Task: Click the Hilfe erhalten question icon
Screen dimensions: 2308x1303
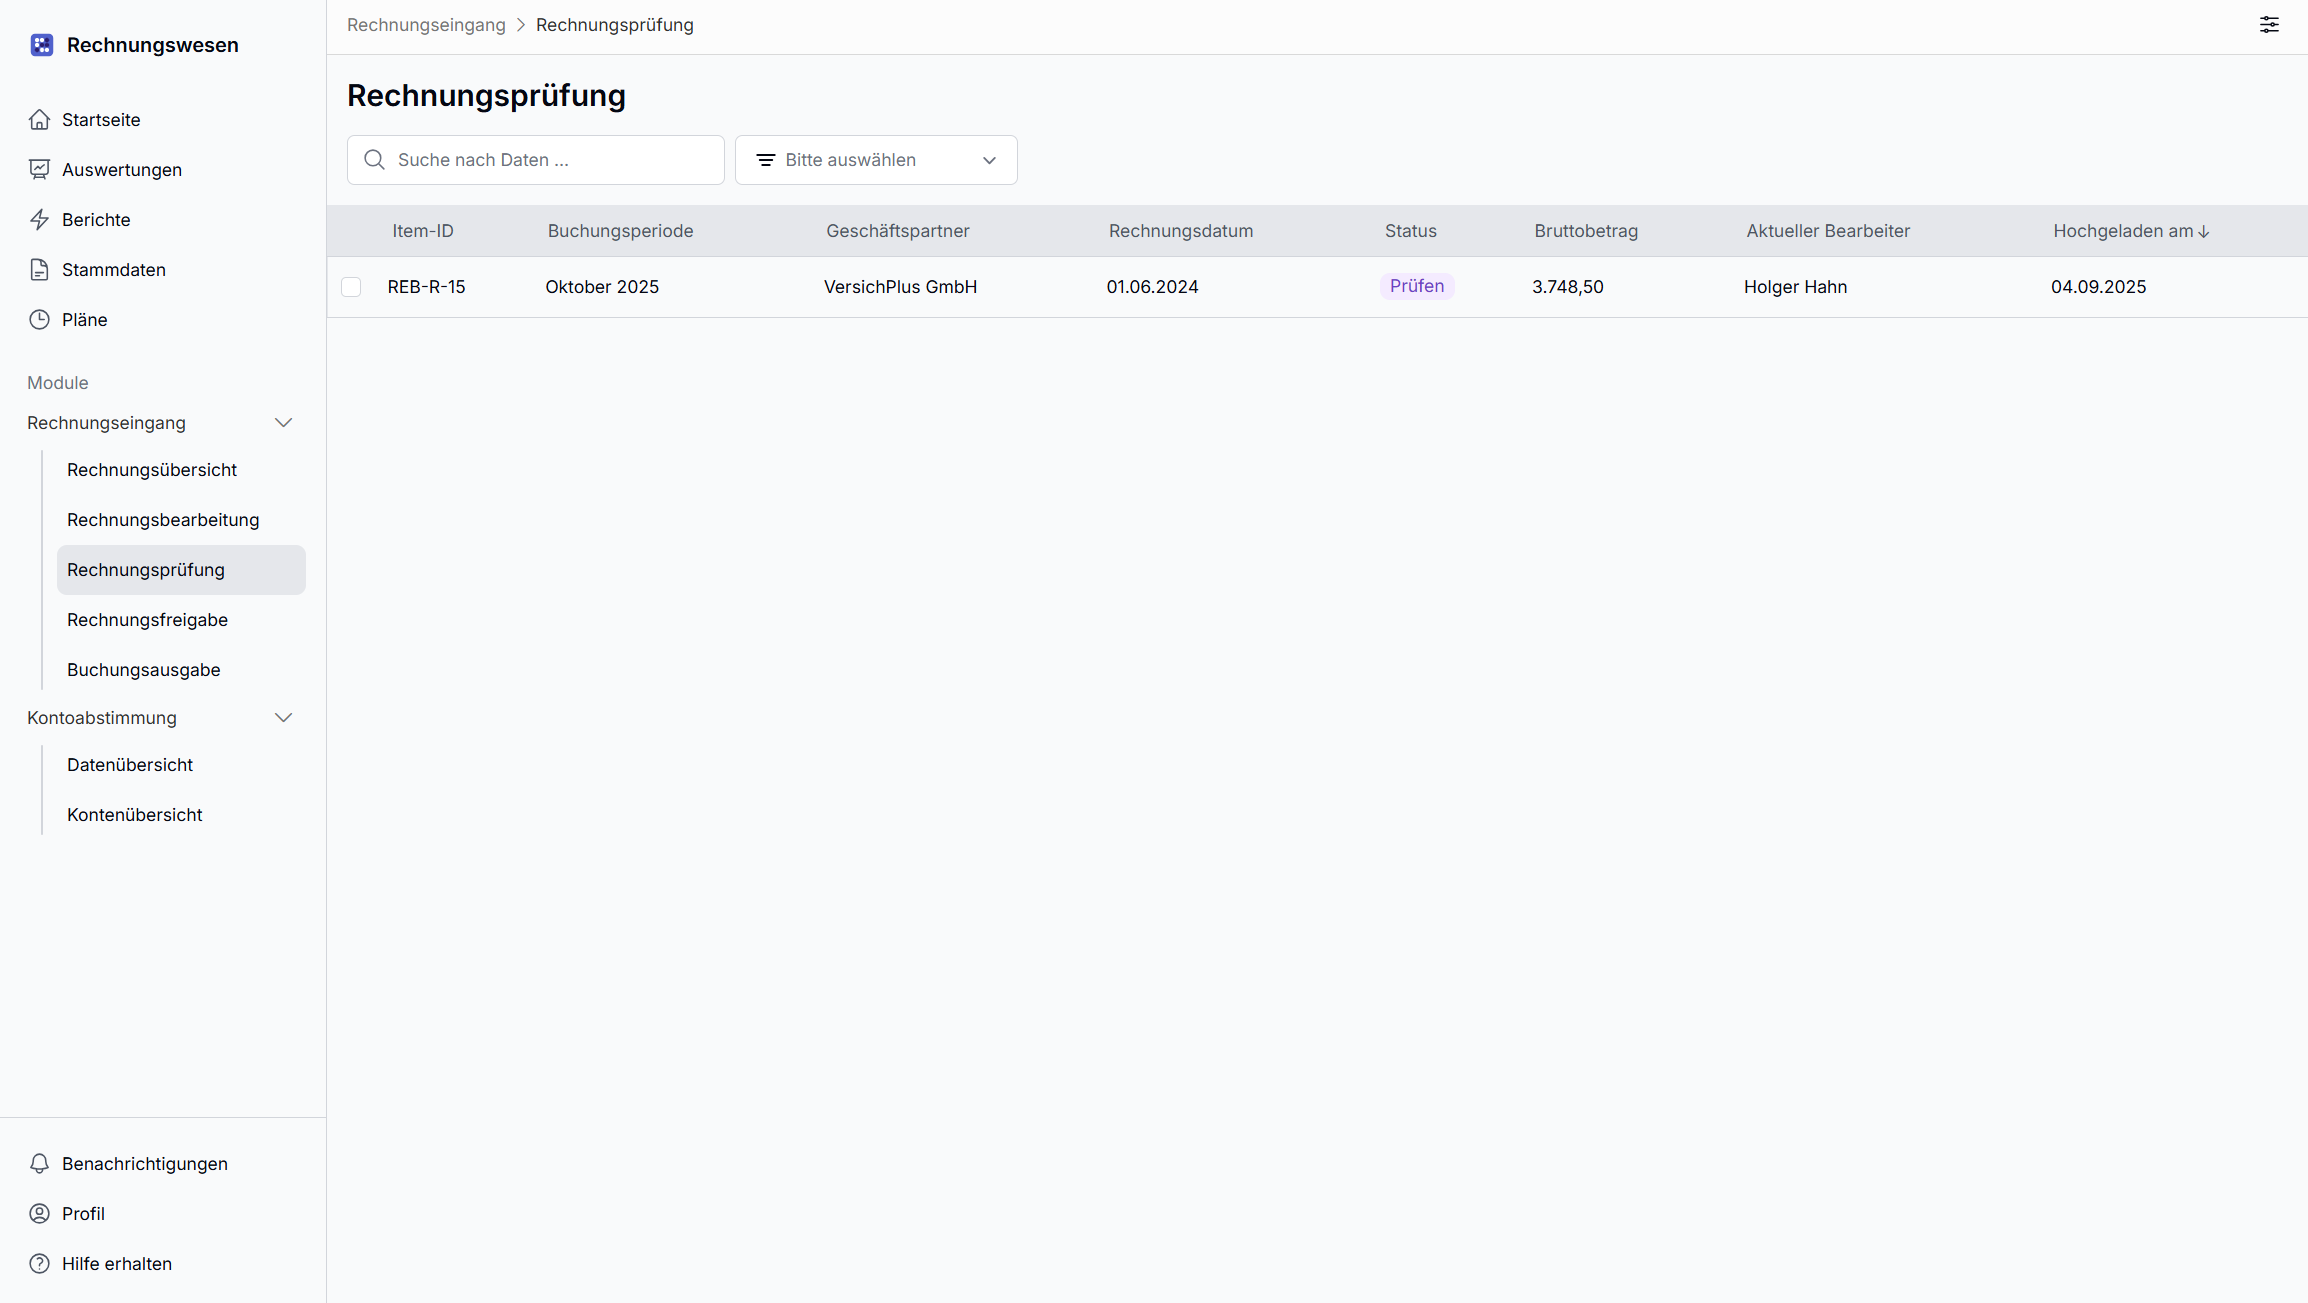Action: tap(39, 1264)
